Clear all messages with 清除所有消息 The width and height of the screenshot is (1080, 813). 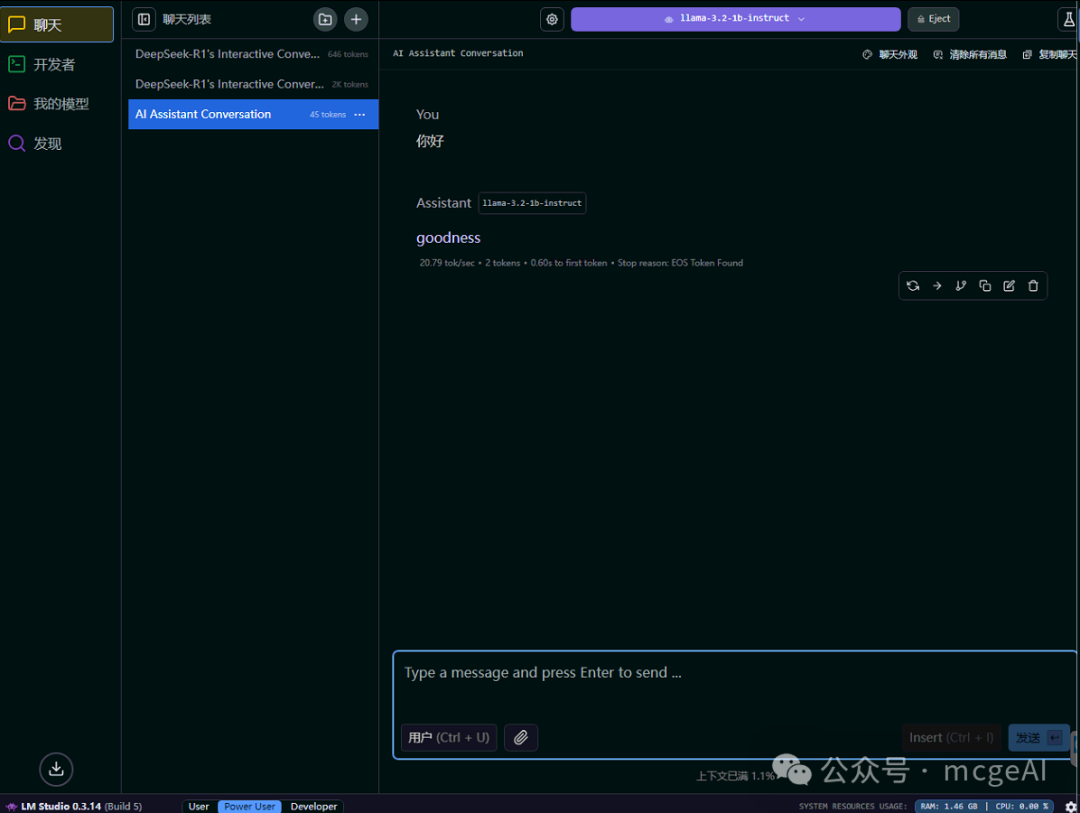click(x=970, y=54)
